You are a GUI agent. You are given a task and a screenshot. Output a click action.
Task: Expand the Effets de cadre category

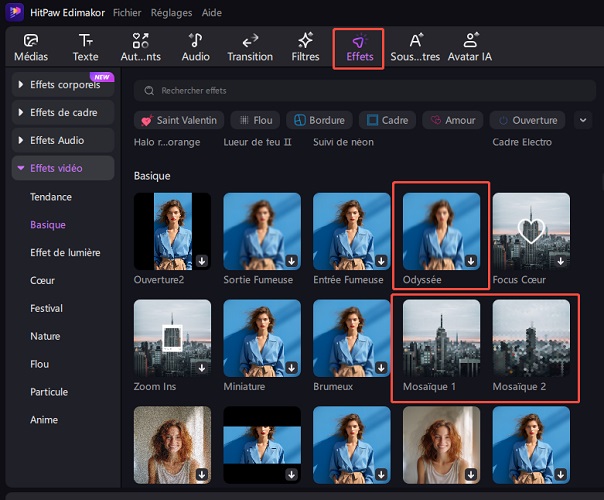[x=63, y=113]
